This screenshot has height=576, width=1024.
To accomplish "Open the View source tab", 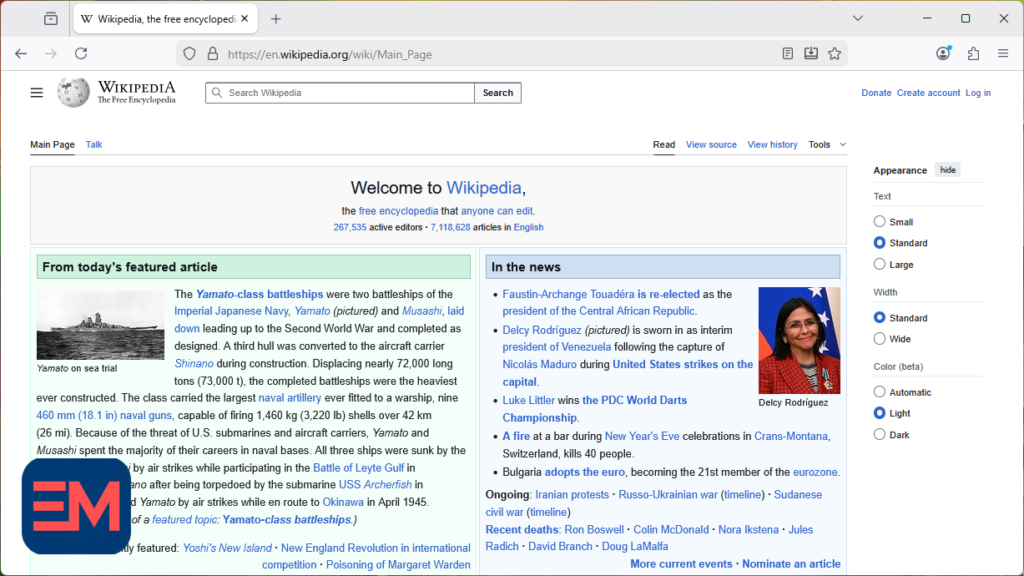I will [711, 144].
